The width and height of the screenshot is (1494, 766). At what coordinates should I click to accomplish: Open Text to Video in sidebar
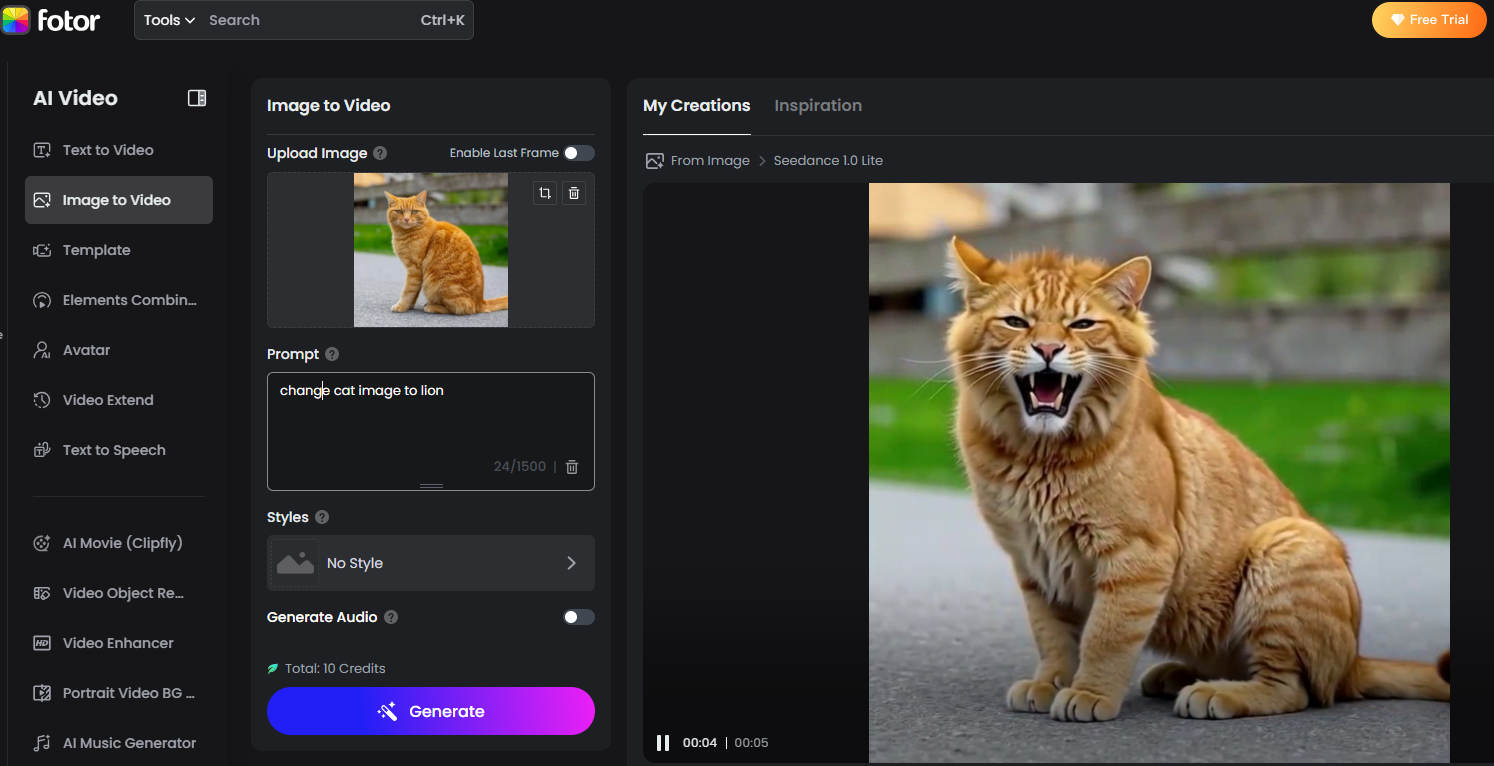click(x=108, y=150)
